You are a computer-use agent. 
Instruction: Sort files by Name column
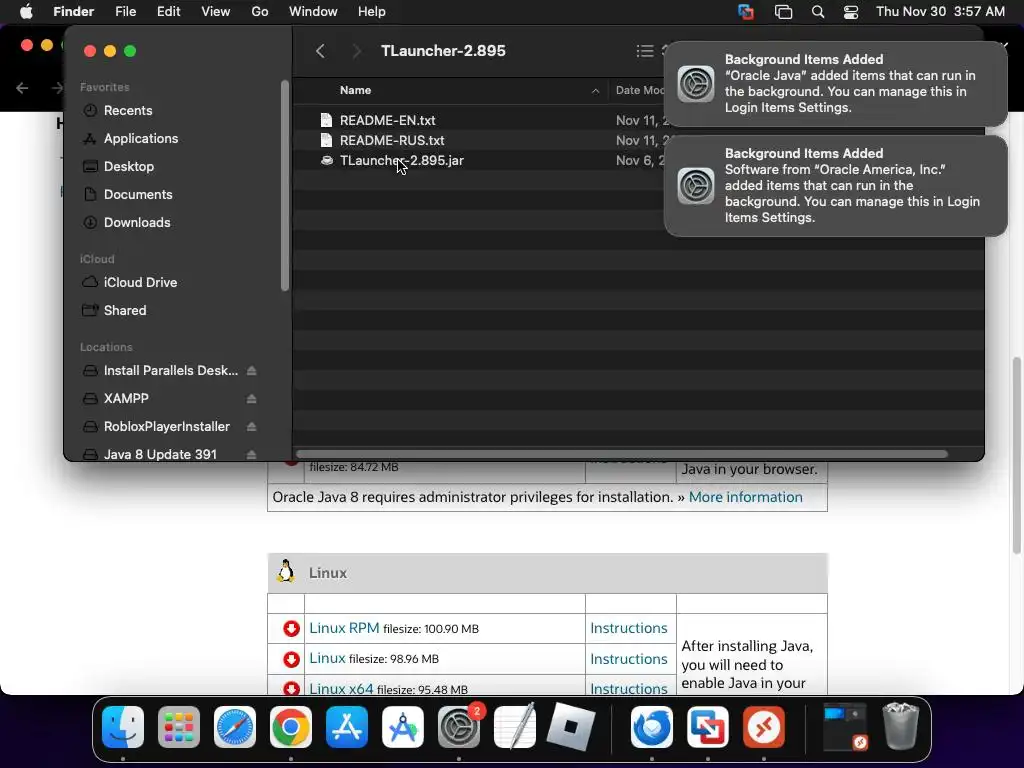click(x=355, y=90)
